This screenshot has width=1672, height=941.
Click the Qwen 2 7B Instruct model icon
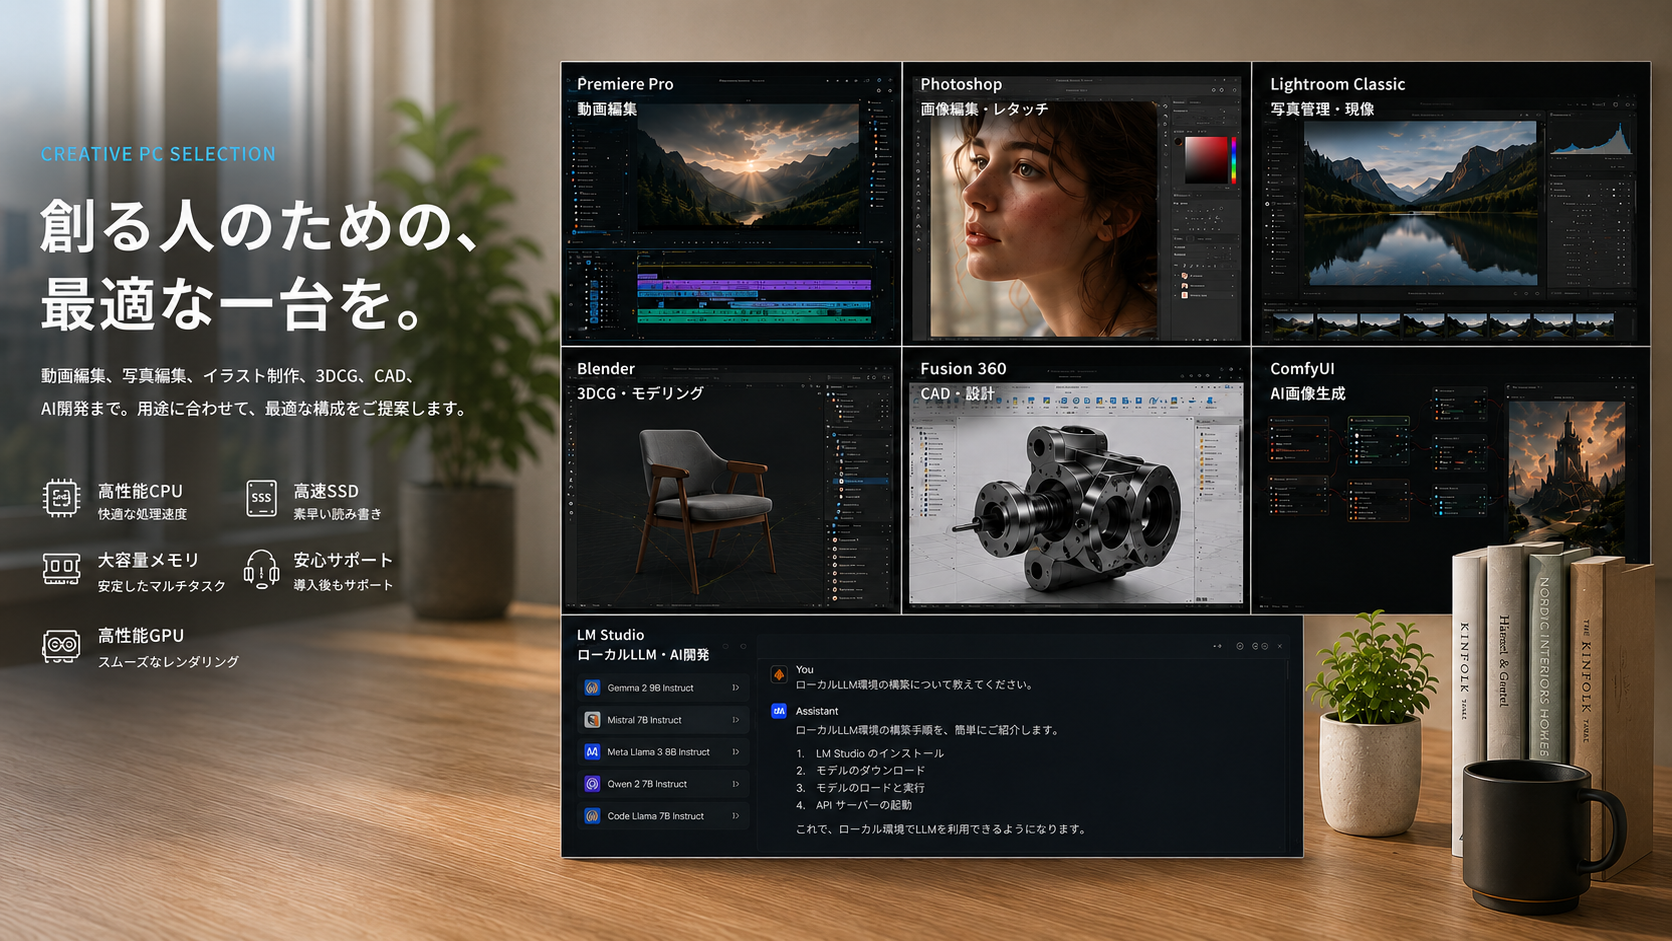[592, 784]
